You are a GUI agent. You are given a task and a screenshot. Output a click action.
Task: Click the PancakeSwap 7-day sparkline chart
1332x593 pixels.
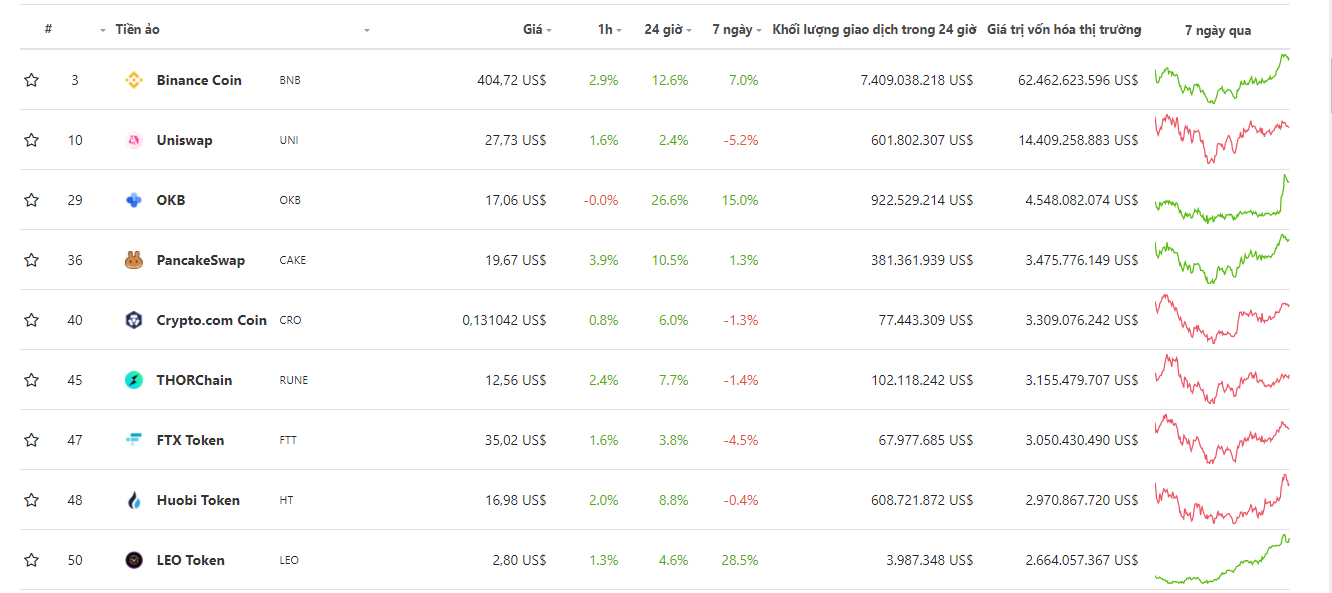[x=1222, y=259]
